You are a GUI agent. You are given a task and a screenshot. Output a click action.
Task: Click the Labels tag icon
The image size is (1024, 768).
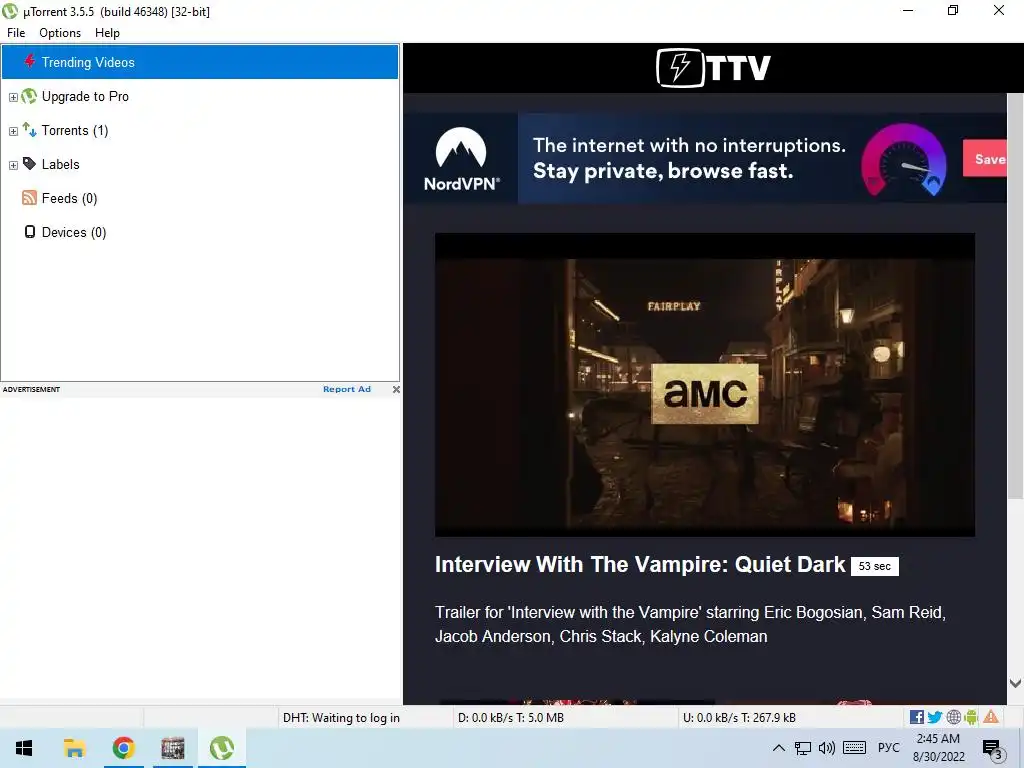click(29, 163)
